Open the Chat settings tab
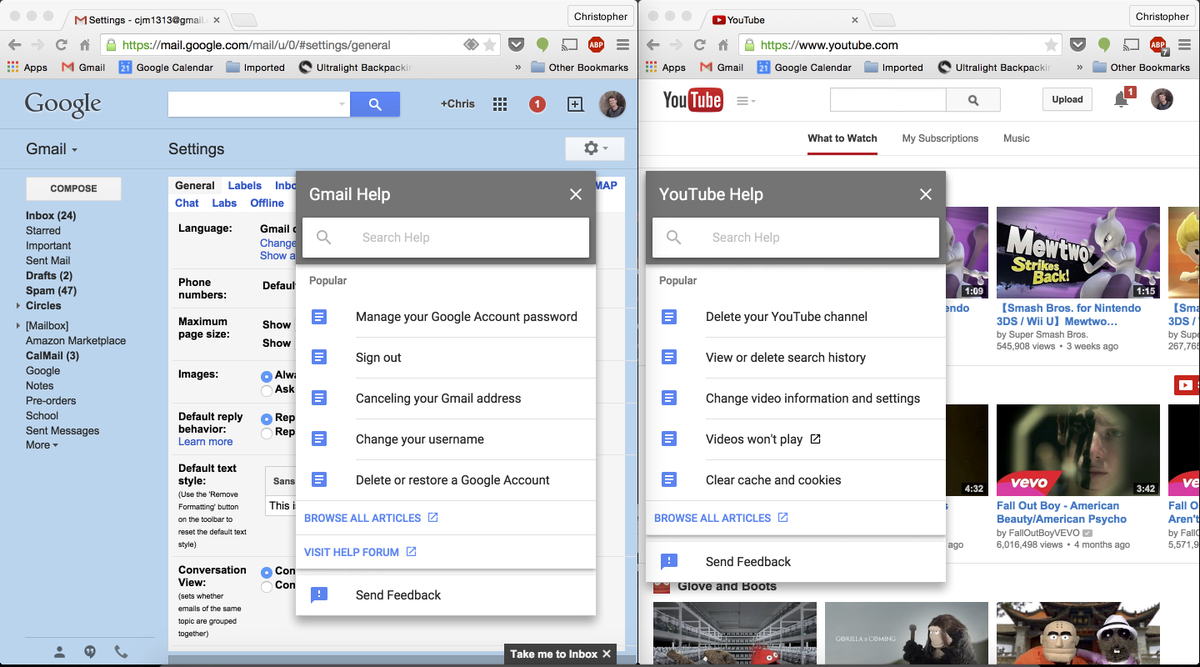The image size is (1200, 667). click(x=187, y=203)
